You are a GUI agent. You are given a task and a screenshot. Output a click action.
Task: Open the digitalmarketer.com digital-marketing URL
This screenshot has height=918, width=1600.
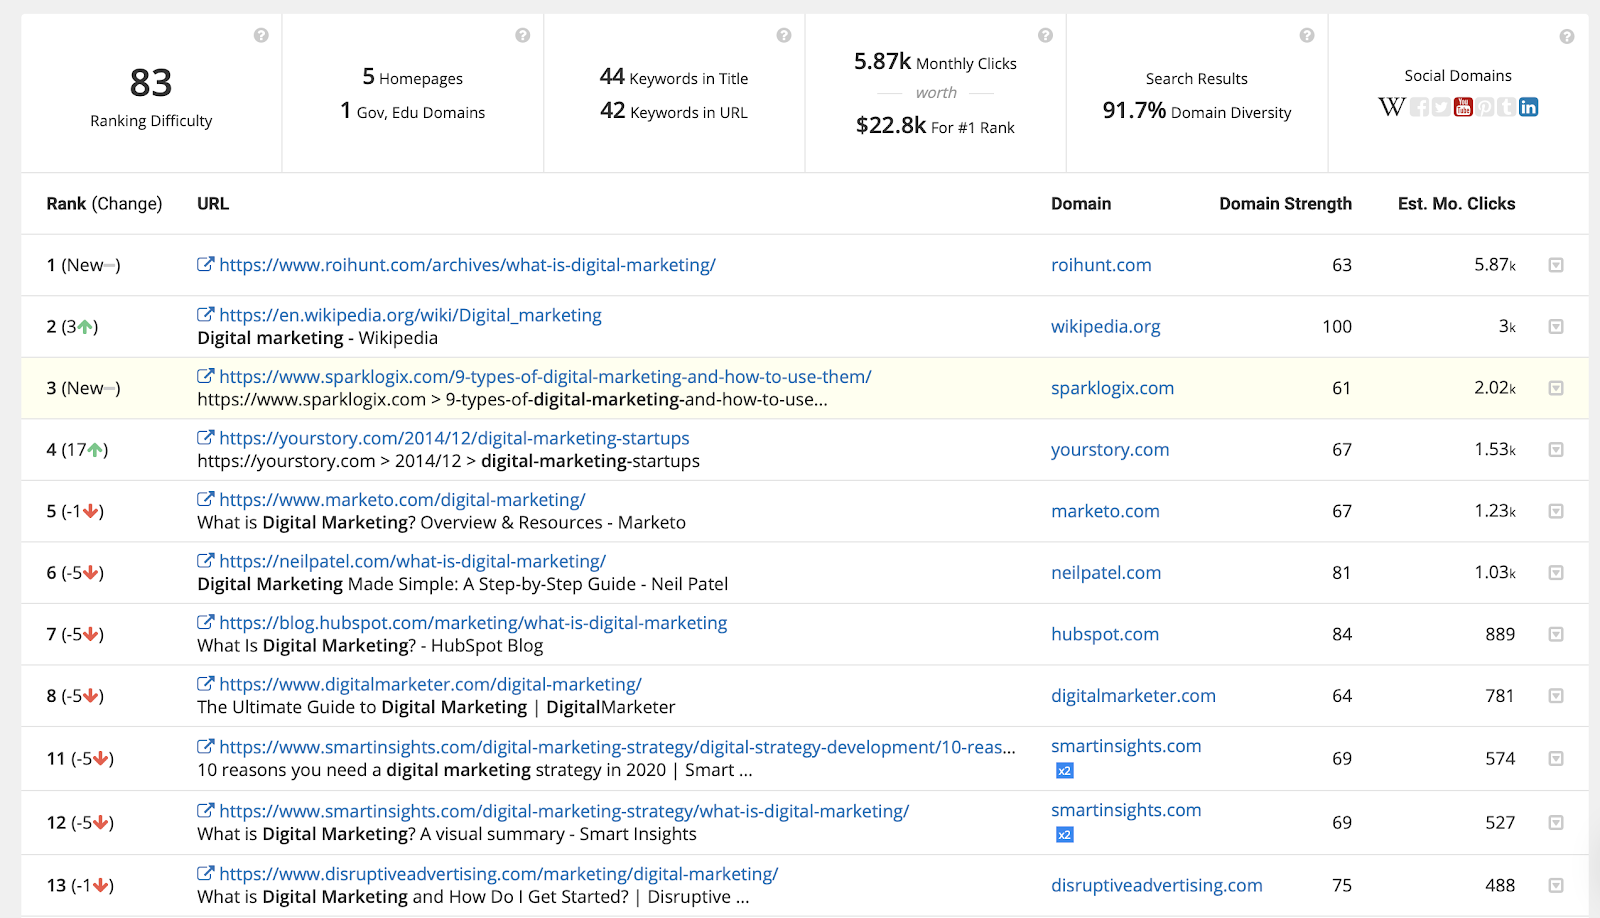point(430,685)
